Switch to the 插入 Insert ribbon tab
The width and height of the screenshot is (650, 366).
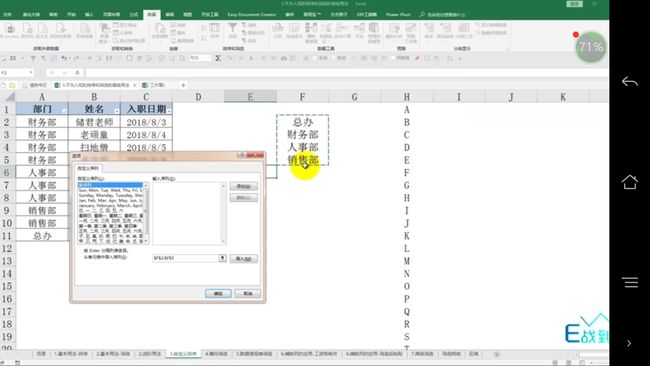pyautogui.click(x=89, y=15)
